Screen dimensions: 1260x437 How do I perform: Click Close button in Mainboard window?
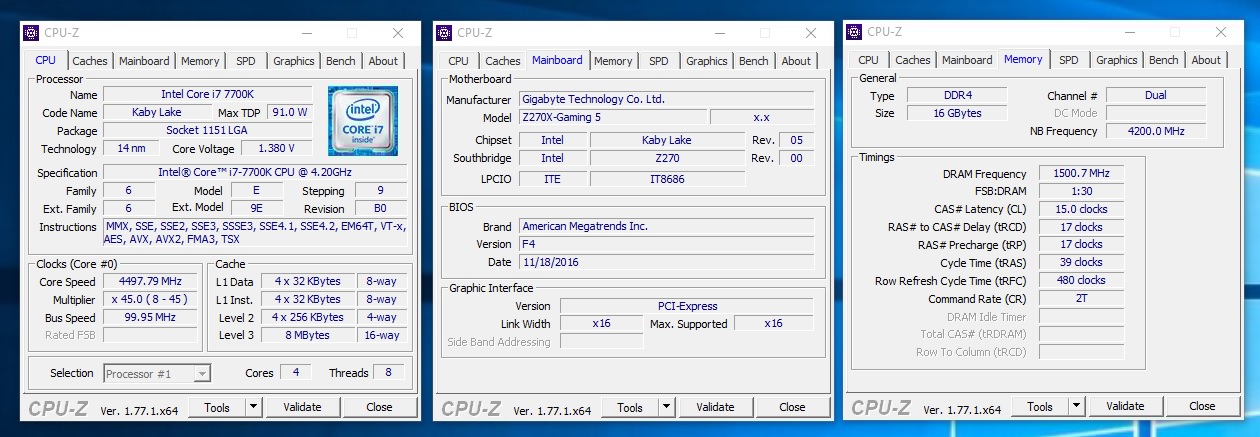(792, 407)
